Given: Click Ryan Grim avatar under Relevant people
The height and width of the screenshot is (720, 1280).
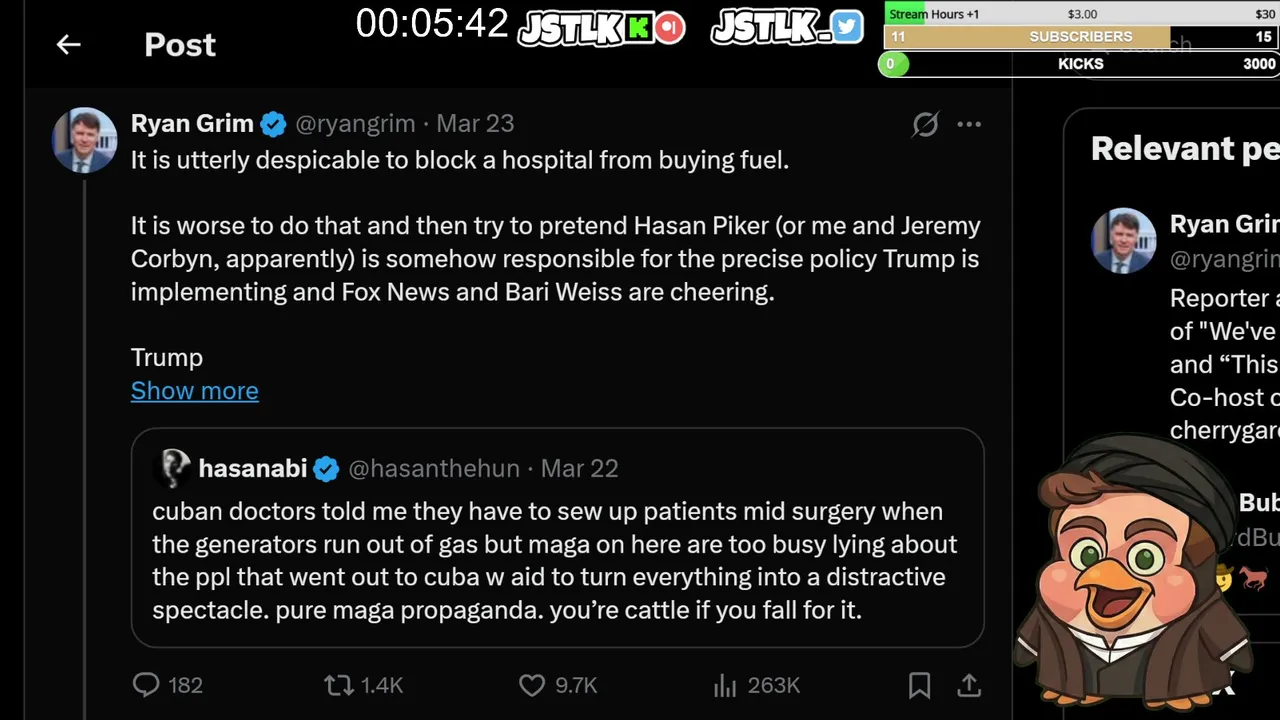Looking at the screenshot, I should pyautogui.click(x=1123, y=241).
